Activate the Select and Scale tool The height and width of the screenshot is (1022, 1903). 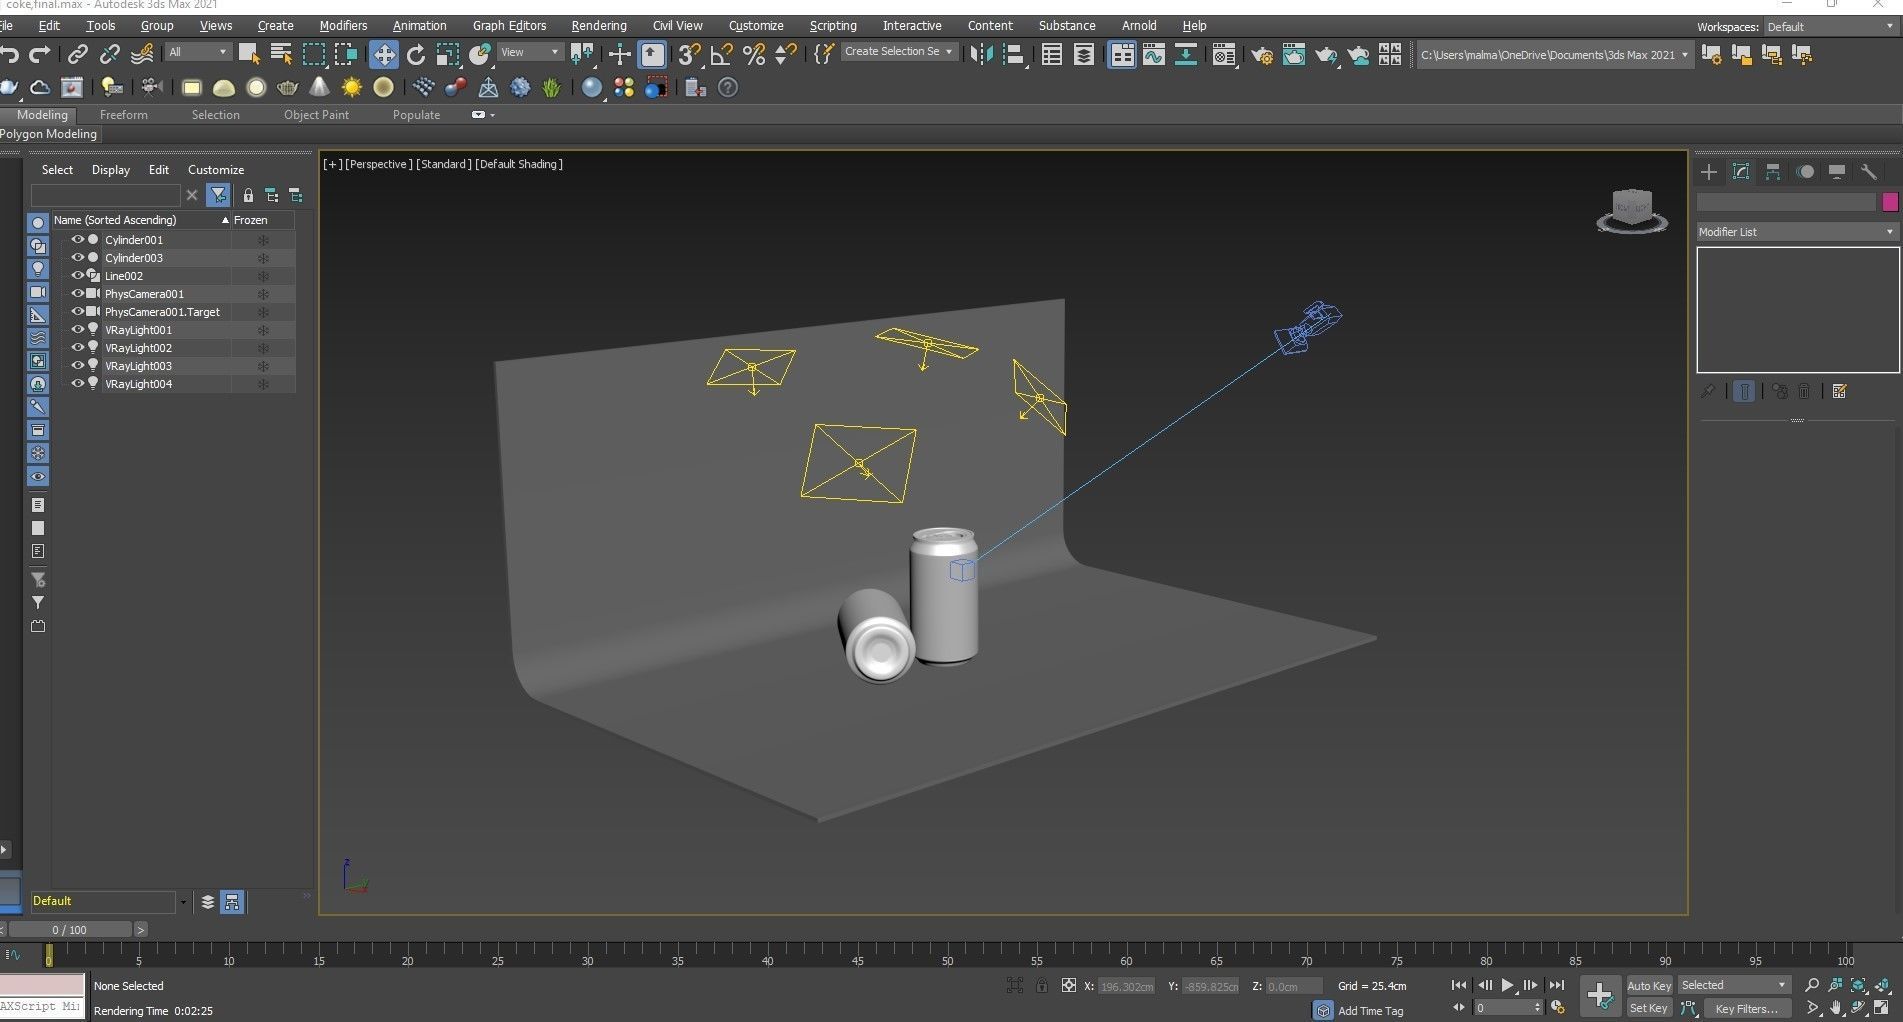[x=448, y=54]
